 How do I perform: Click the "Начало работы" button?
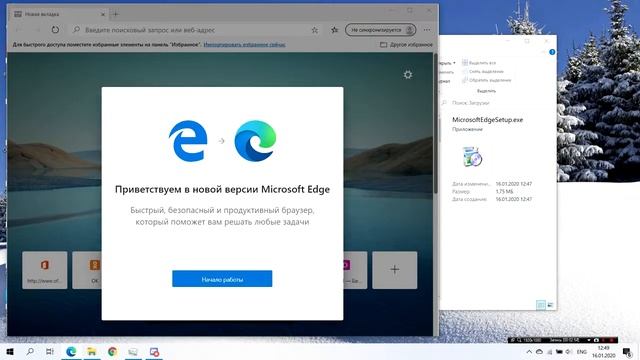click(222, 279)
